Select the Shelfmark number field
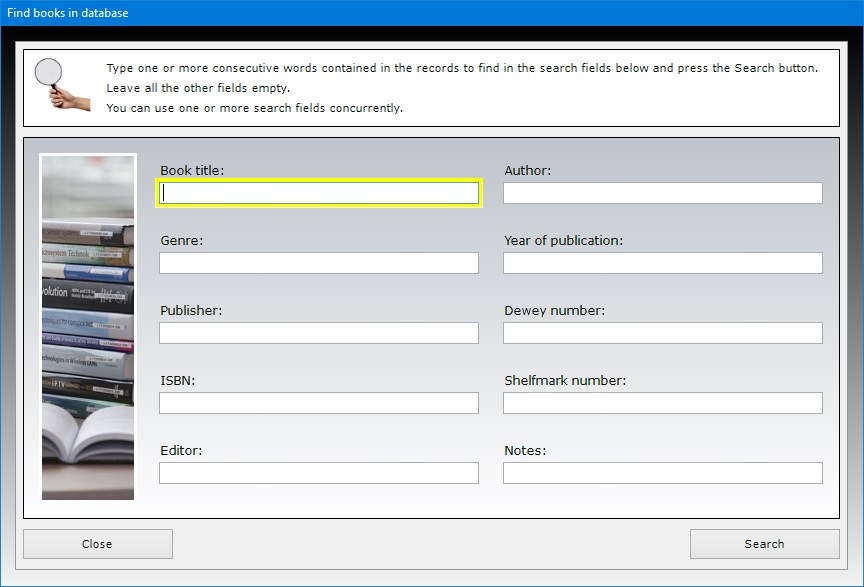The height and width of the screenshot is (587, 864). [x=662, y=403]
